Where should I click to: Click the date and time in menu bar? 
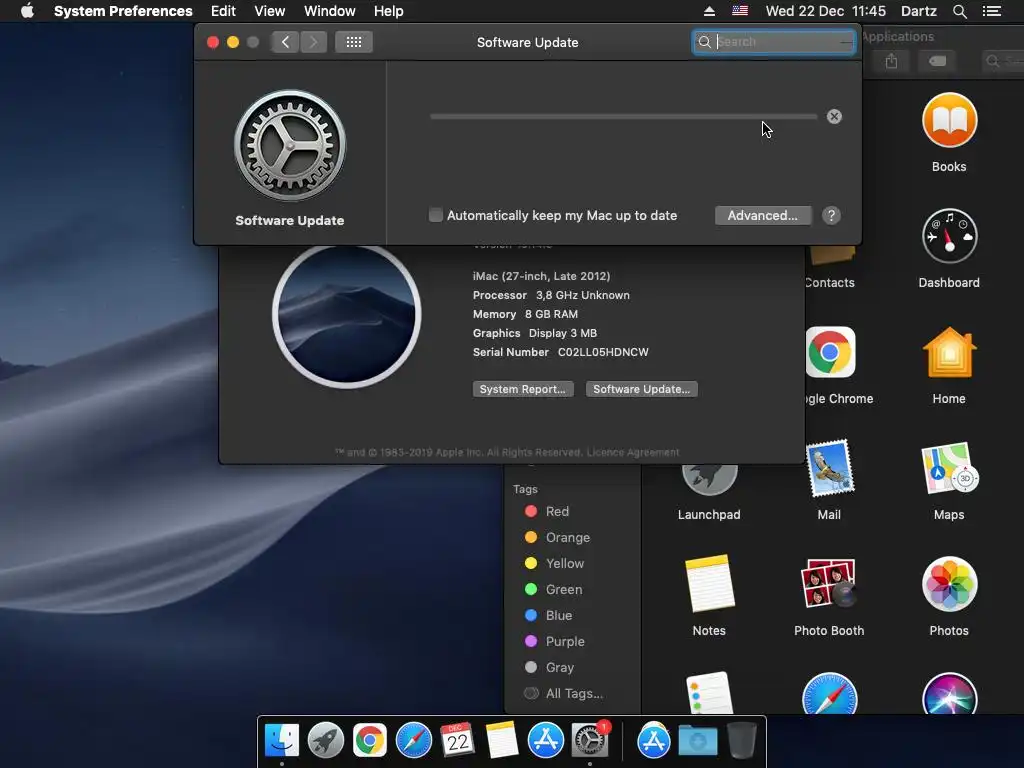point(826,11)
